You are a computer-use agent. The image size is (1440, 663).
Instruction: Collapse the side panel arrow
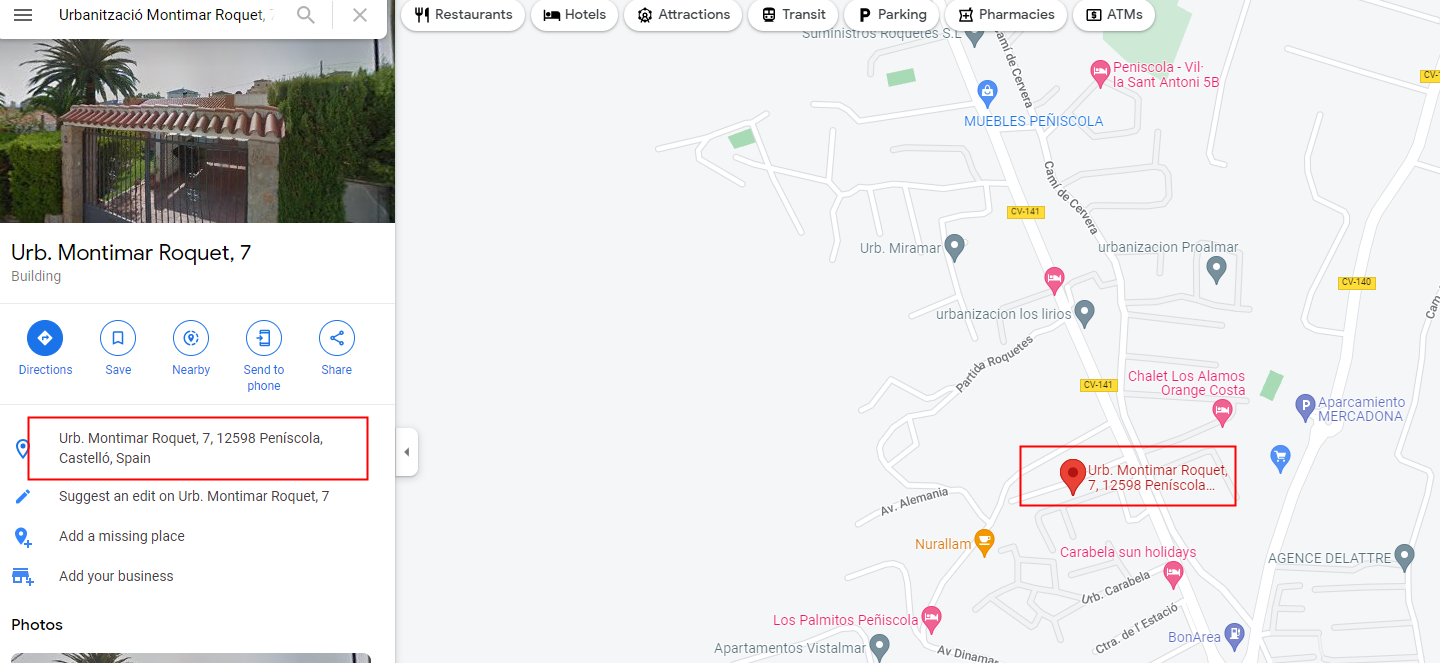(406, 452)
